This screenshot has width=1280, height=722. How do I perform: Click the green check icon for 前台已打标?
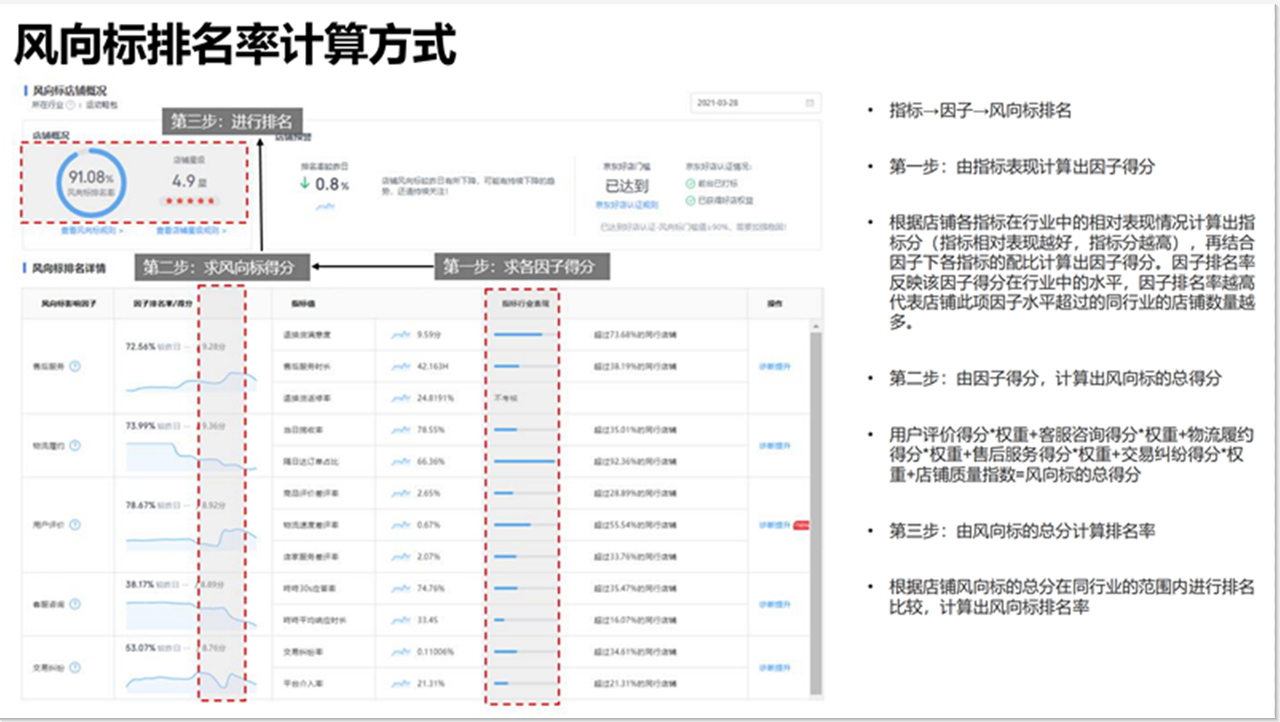click(690, 184)
